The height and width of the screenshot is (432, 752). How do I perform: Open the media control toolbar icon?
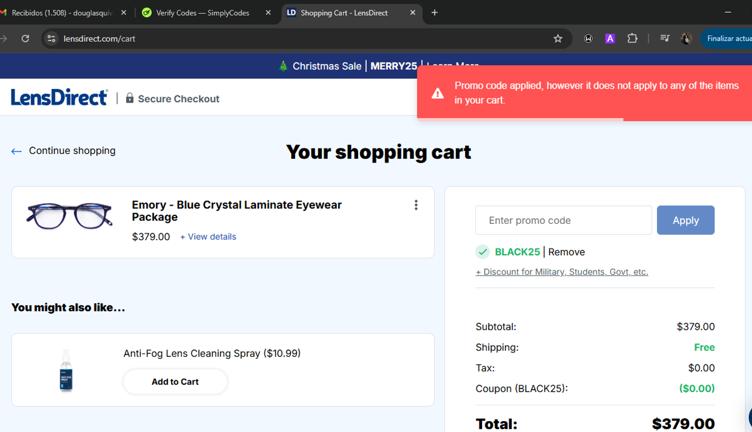coord(665,38)
